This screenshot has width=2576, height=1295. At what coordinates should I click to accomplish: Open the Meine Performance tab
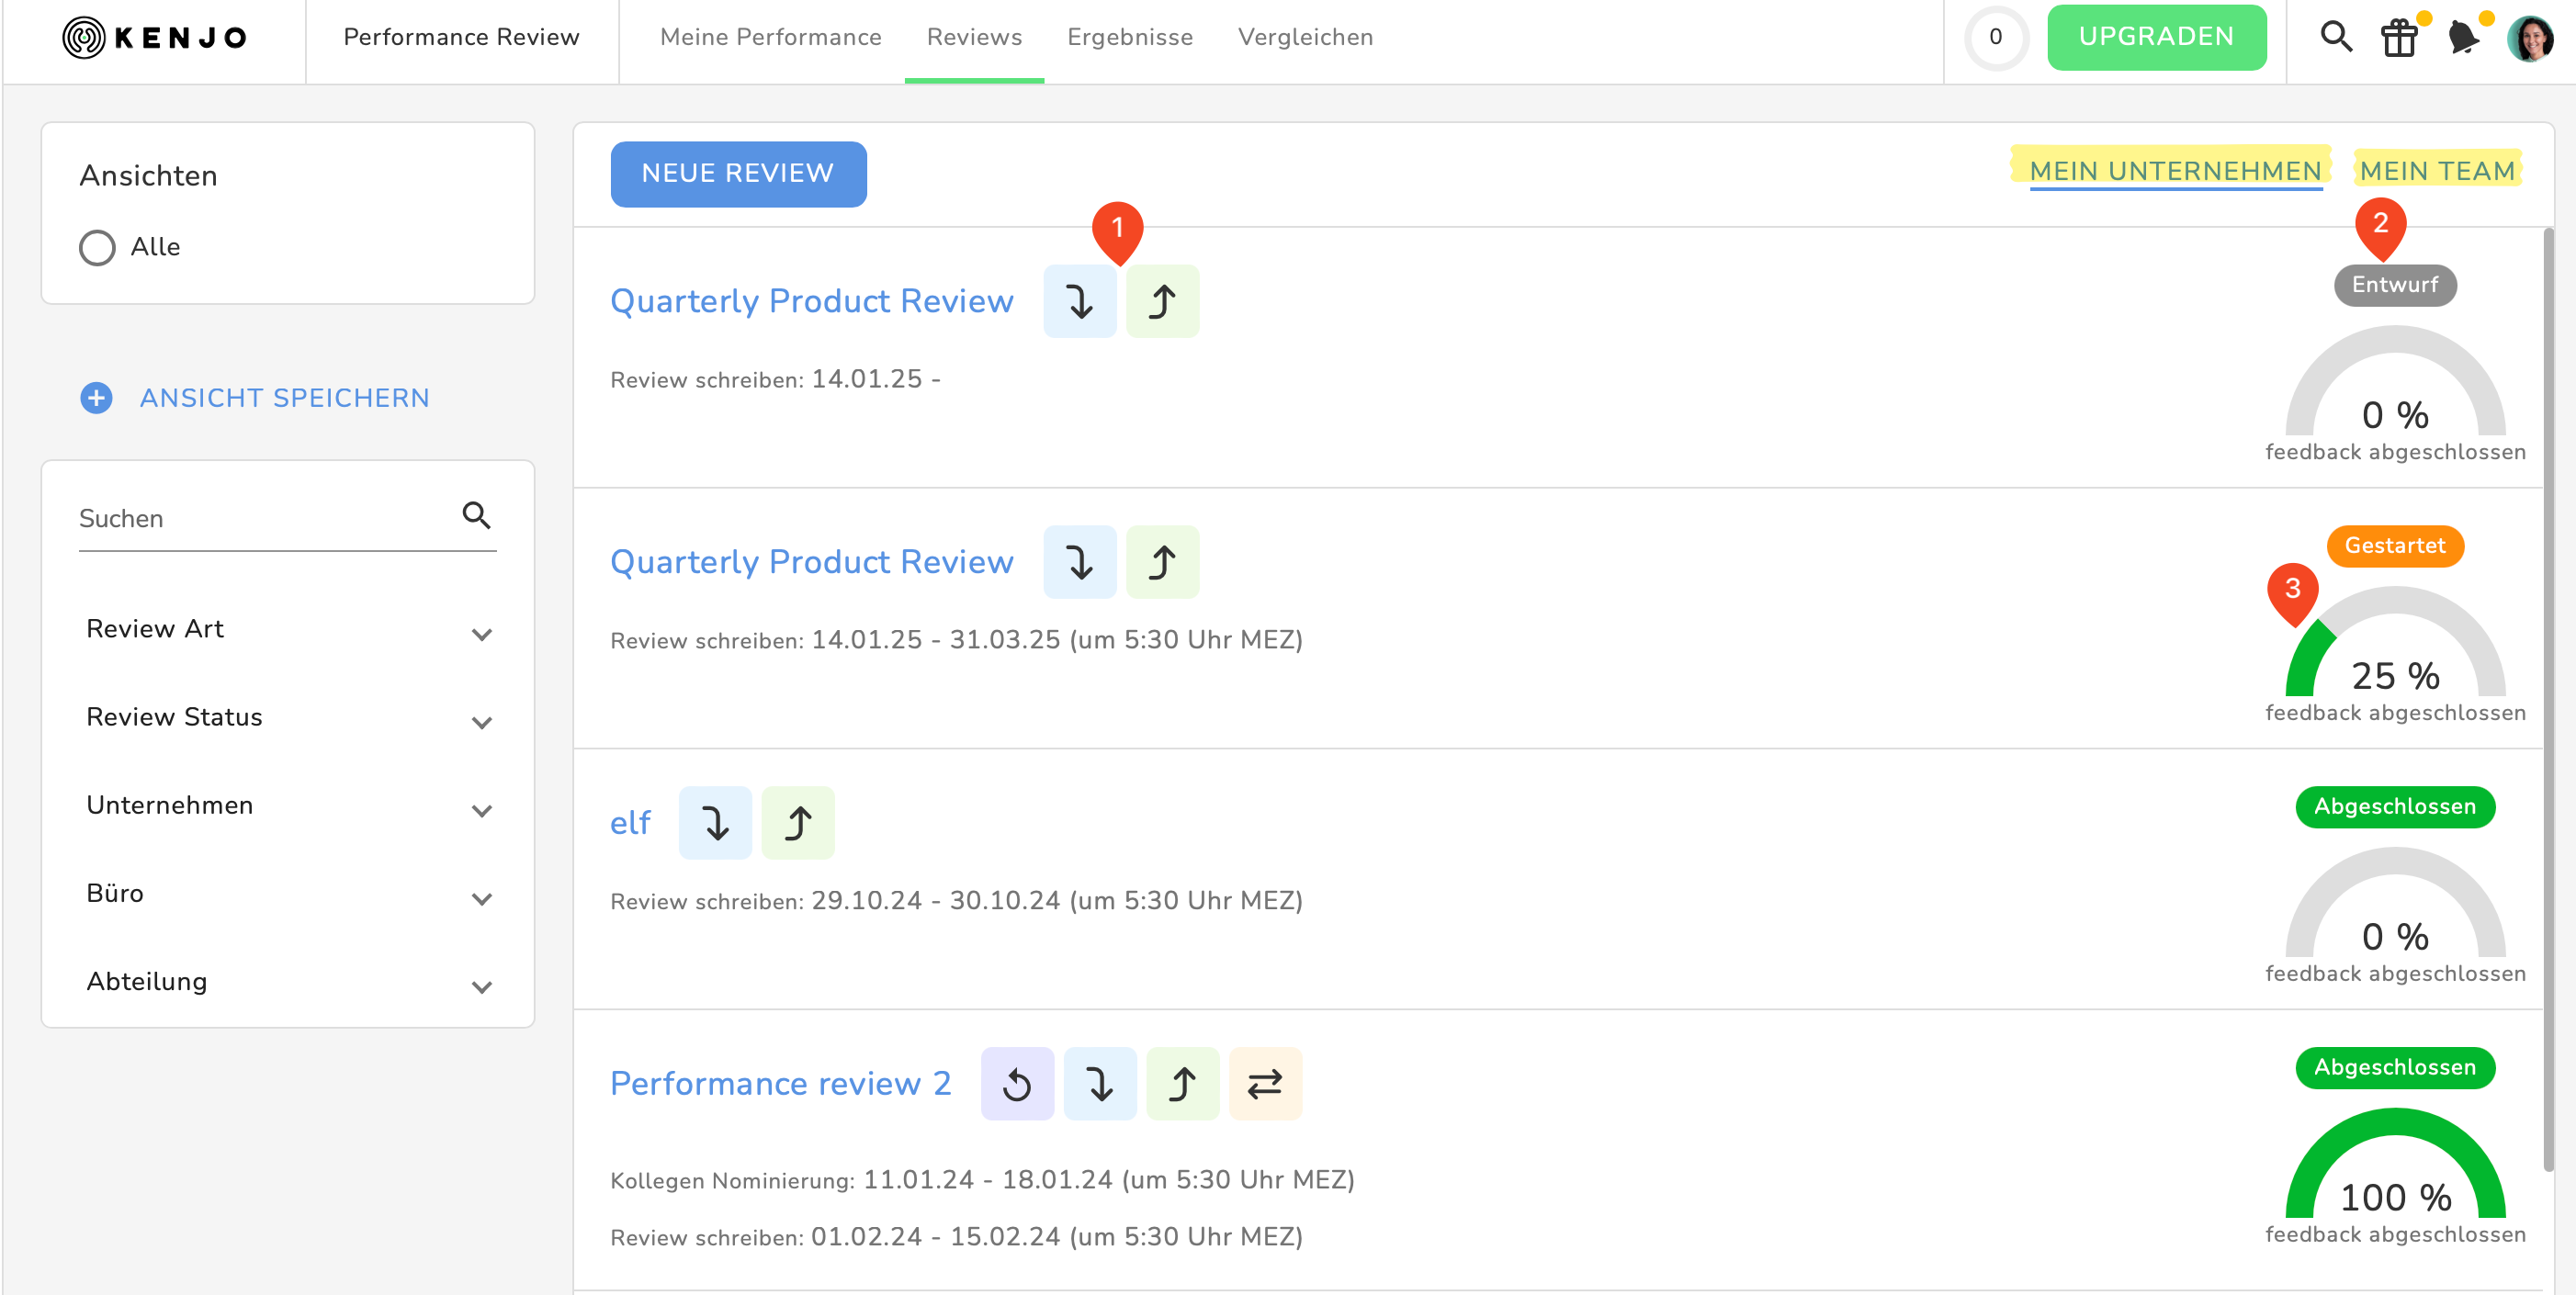[770, 38]
